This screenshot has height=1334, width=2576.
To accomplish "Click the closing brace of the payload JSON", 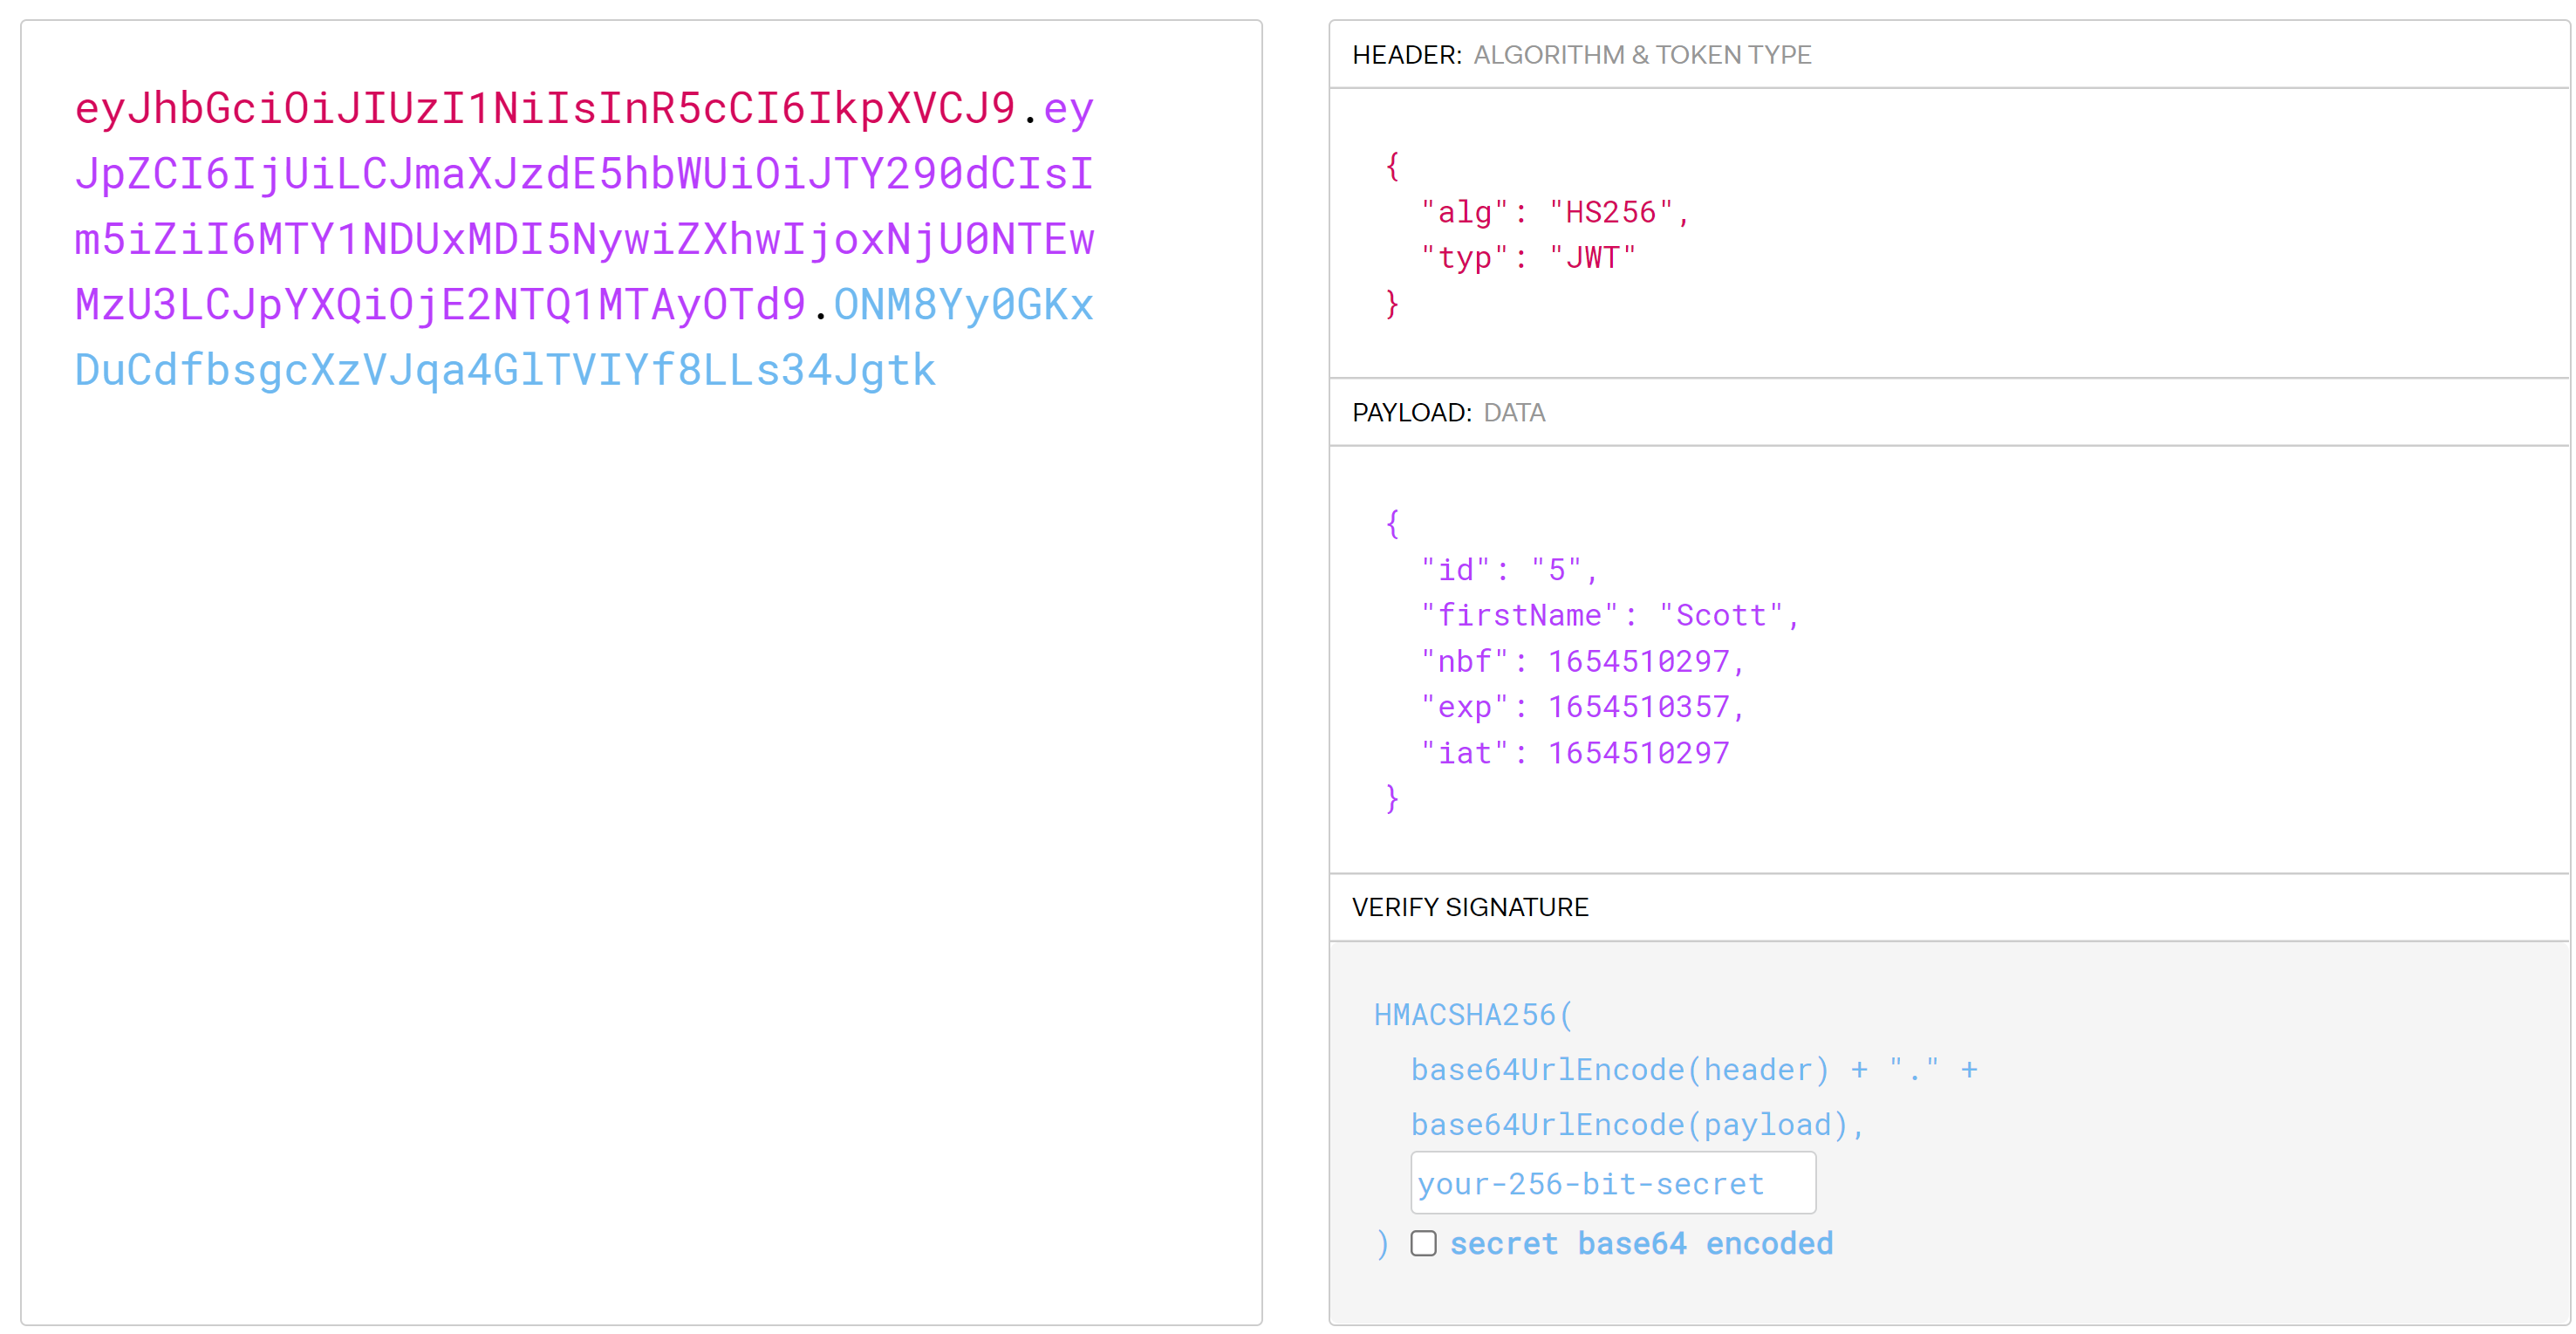I will tap(1392, 798).
